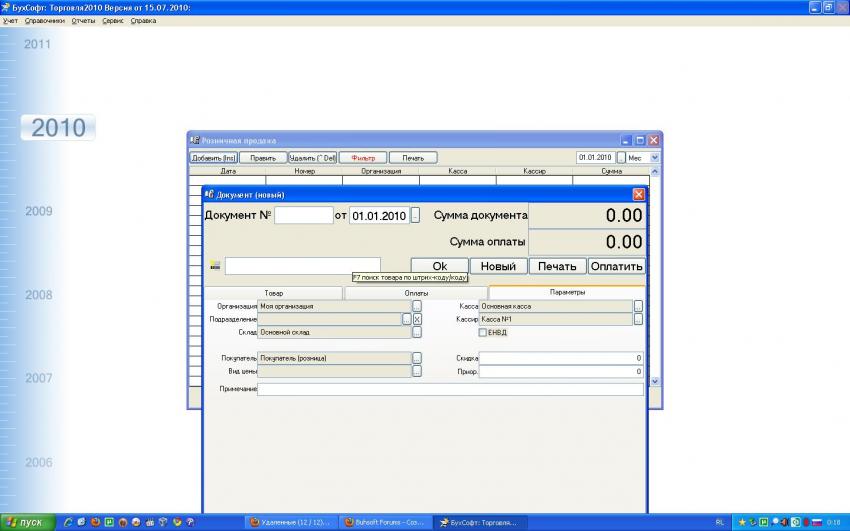850x531 pixels.
Task: Click the barcode search icon beside the input
Action: pyautogui.click(x=214, y=266)
